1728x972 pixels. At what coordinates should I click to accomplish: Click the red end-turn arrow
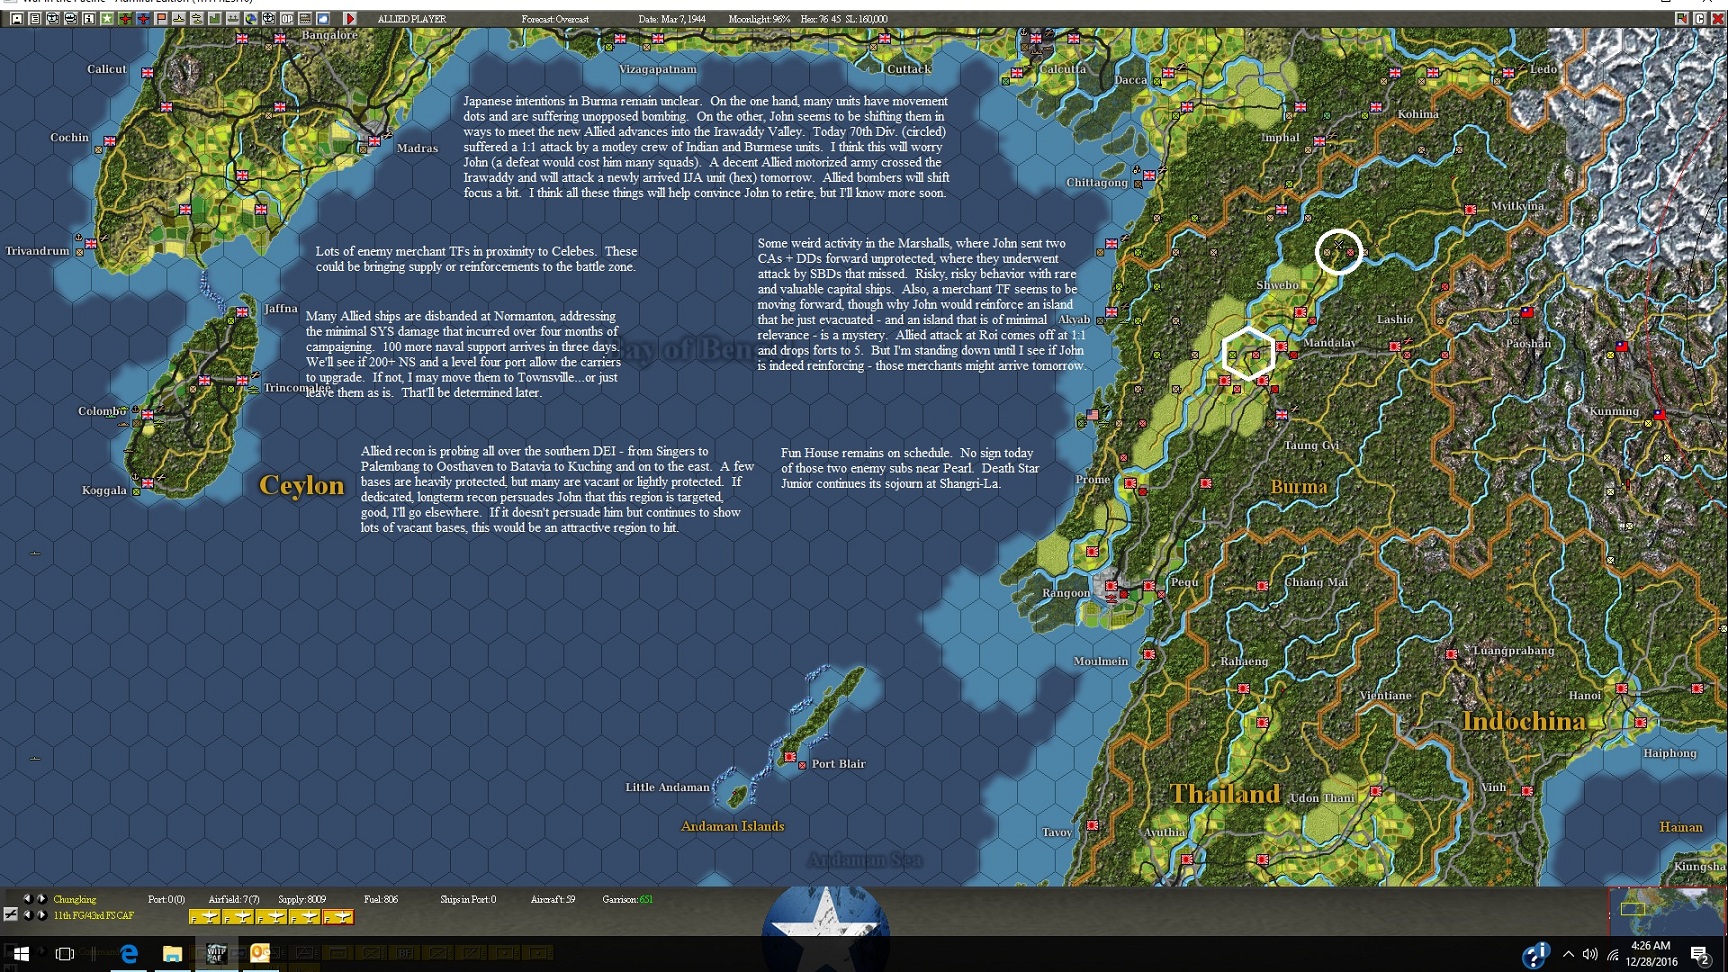[350, 19]
